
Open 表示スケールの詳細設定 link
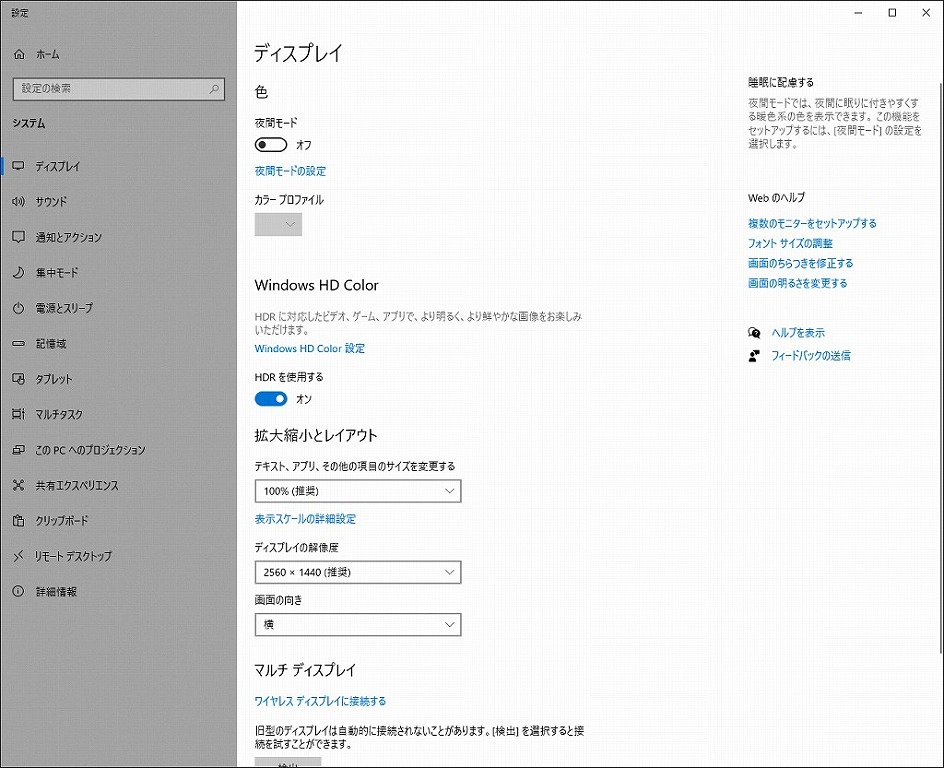coord(305,519)
